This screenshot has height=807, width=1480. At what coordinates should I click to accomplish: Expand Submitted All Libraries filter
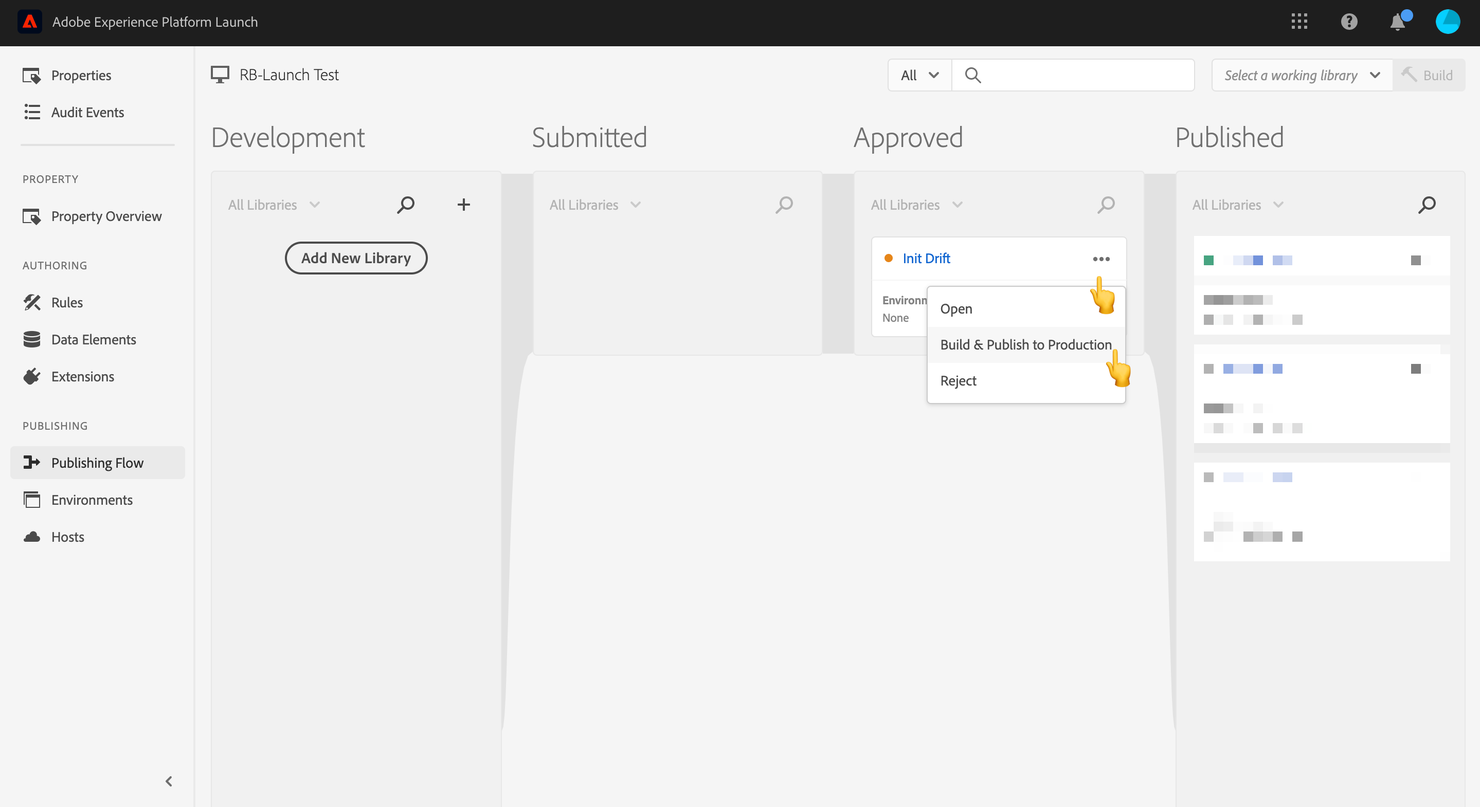pos(595,205)
